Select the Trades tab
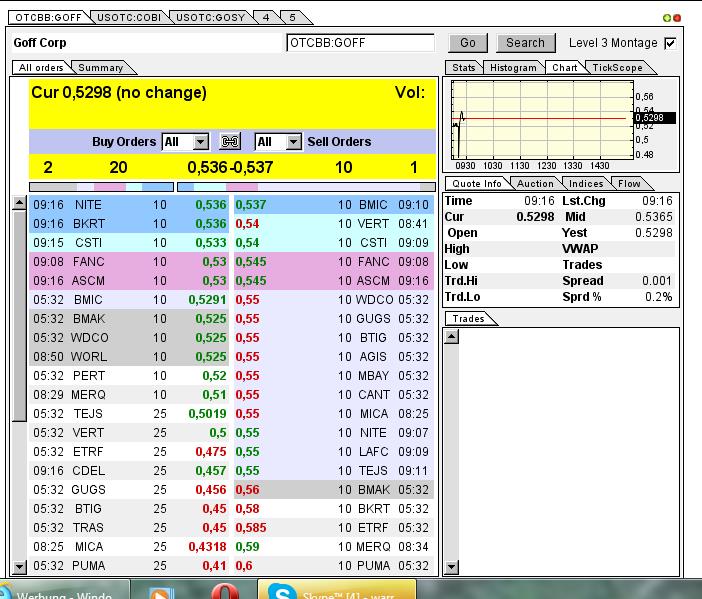 [x=468, y=319]
